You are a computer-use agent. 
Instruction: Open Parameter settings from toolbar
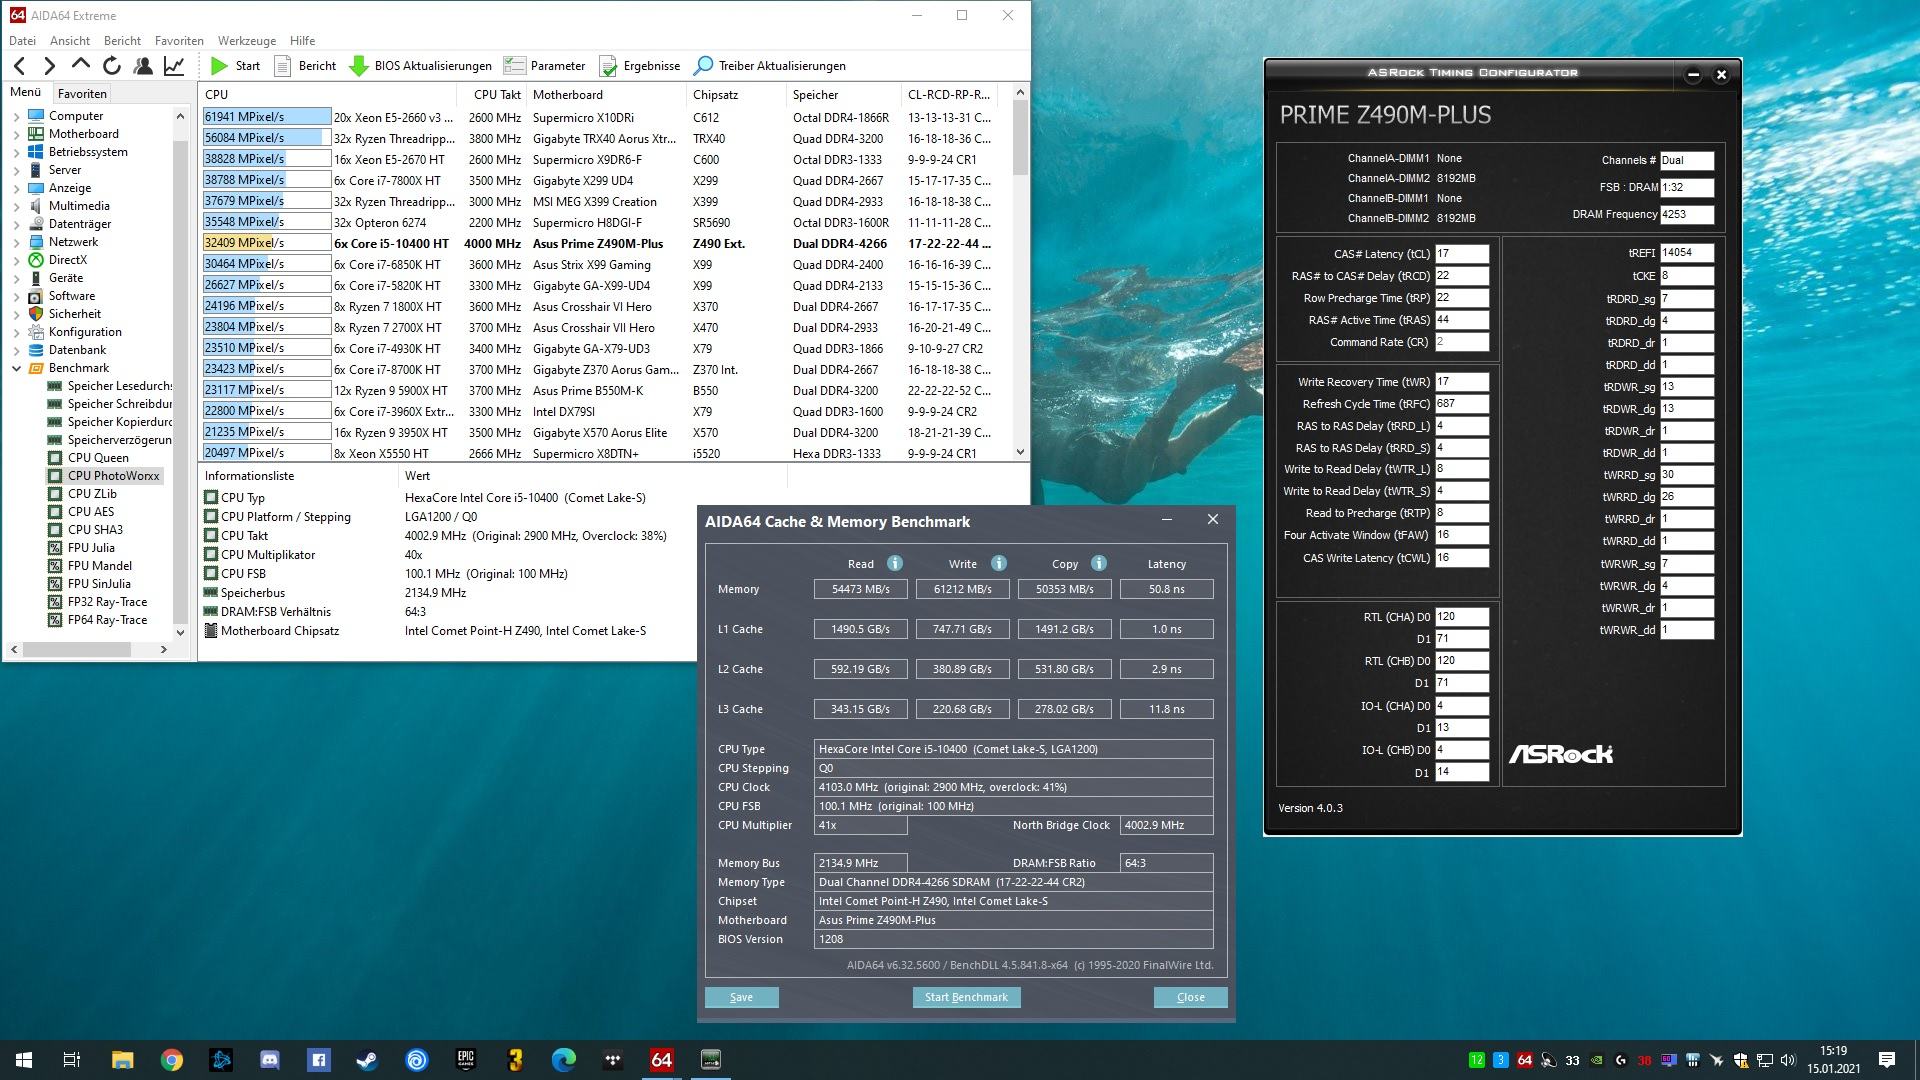pos(545,66)
